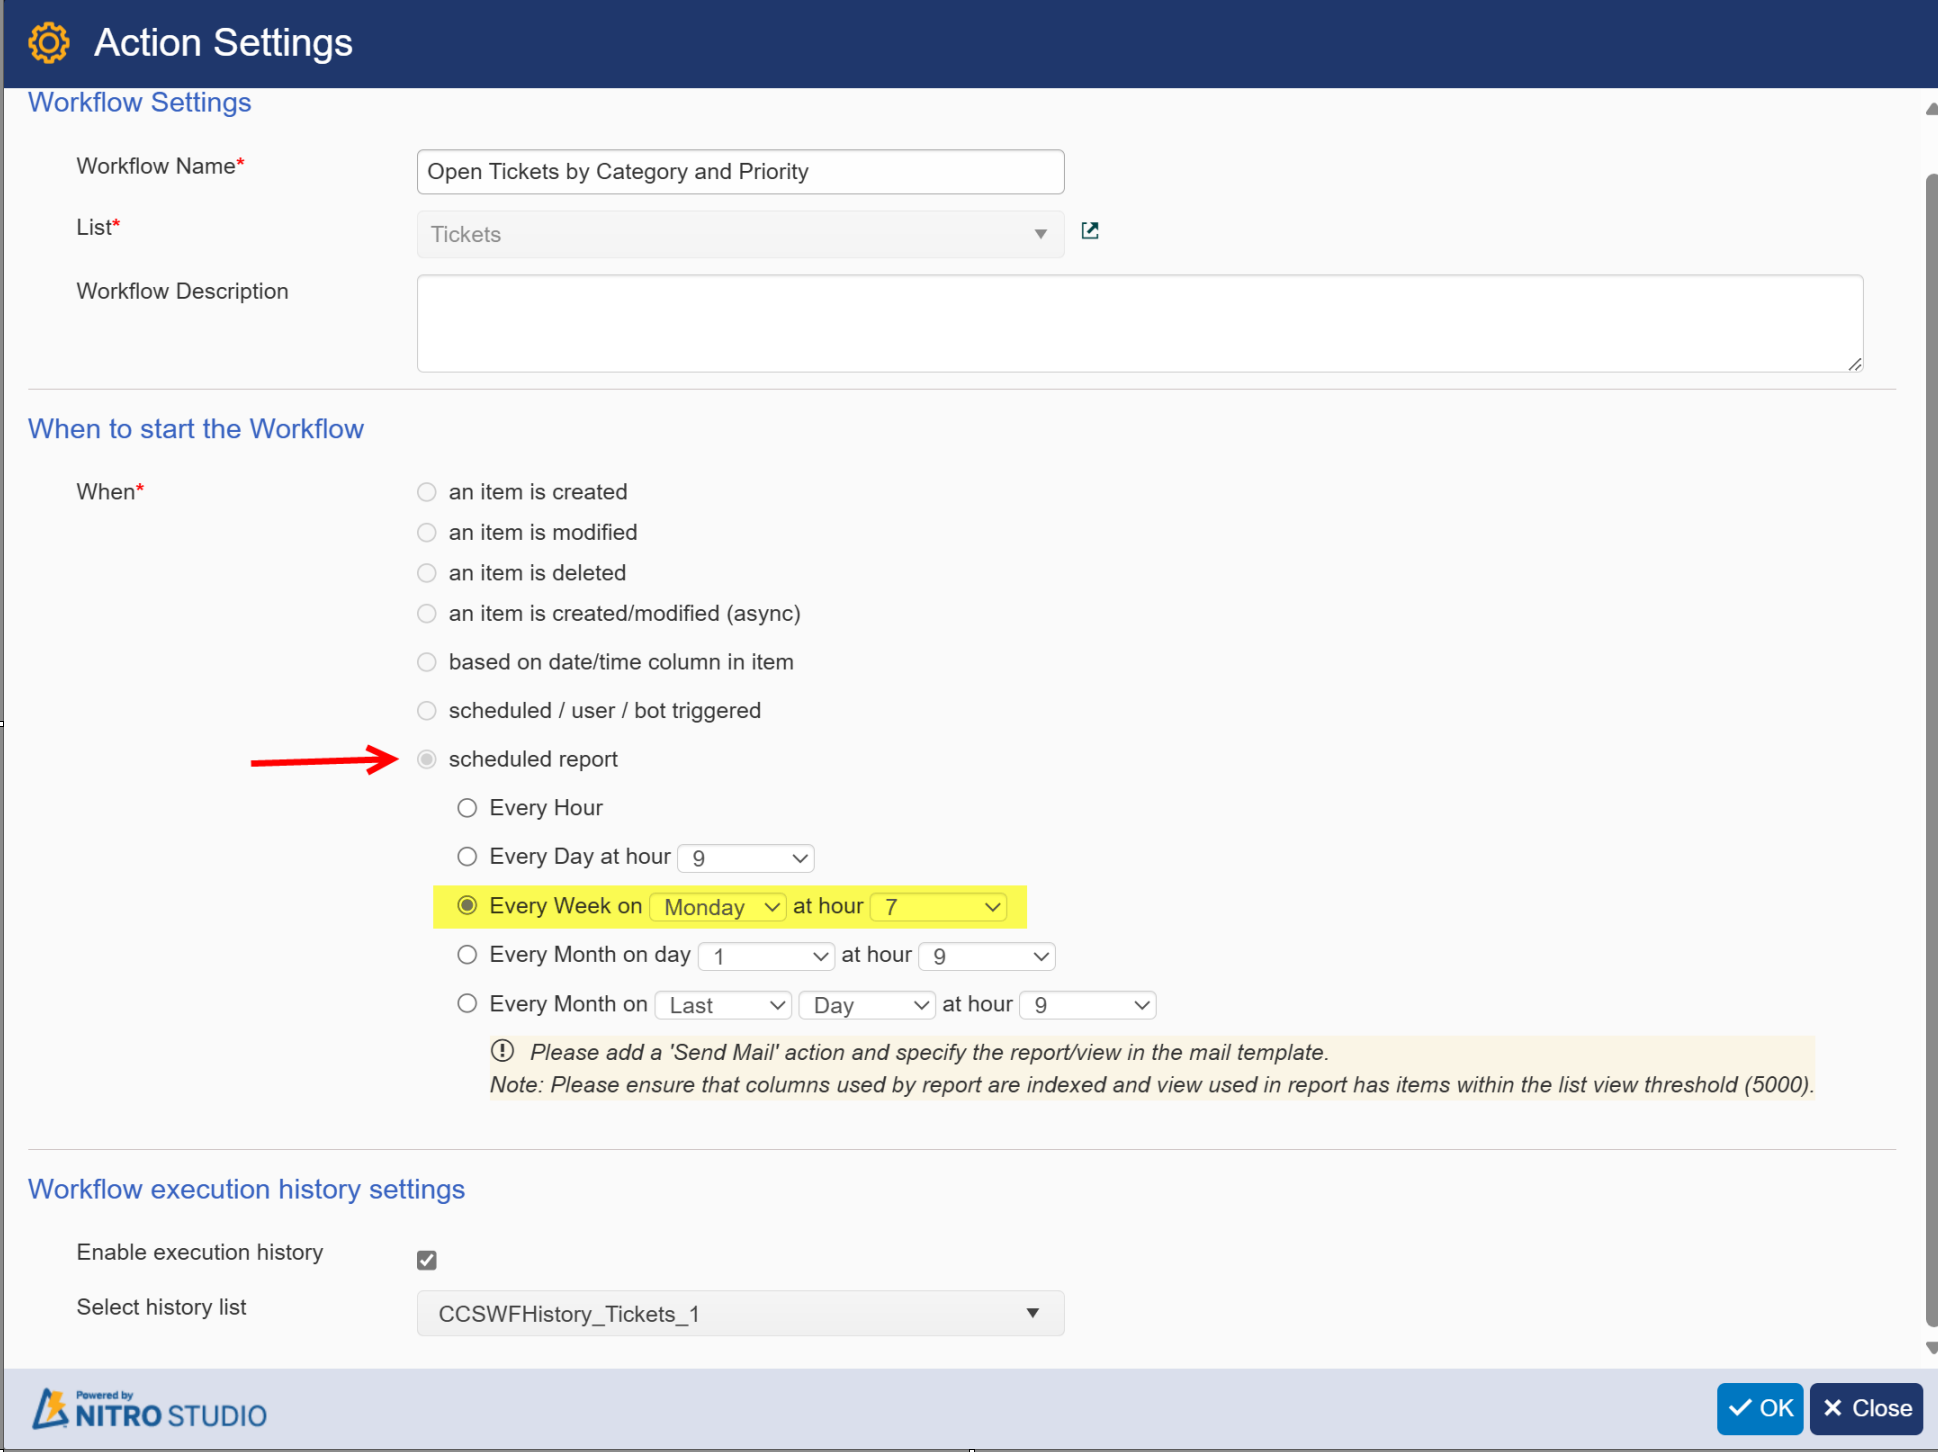
Task: Toggle the Enable execution history checkbox
Action: pyautogui.click(x=427, y=1260)
